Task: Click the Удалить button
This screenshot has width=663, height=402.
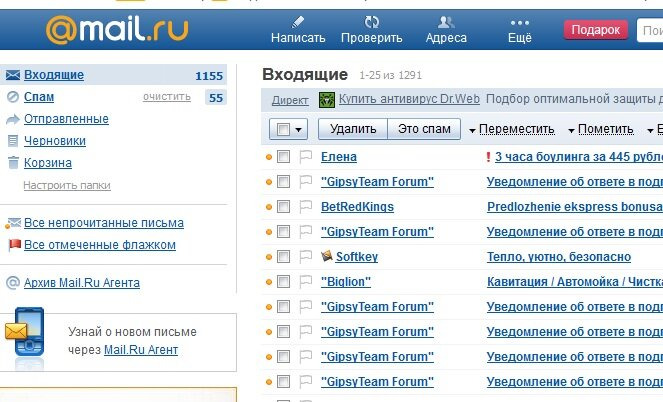Action: (x=353, y=129)
